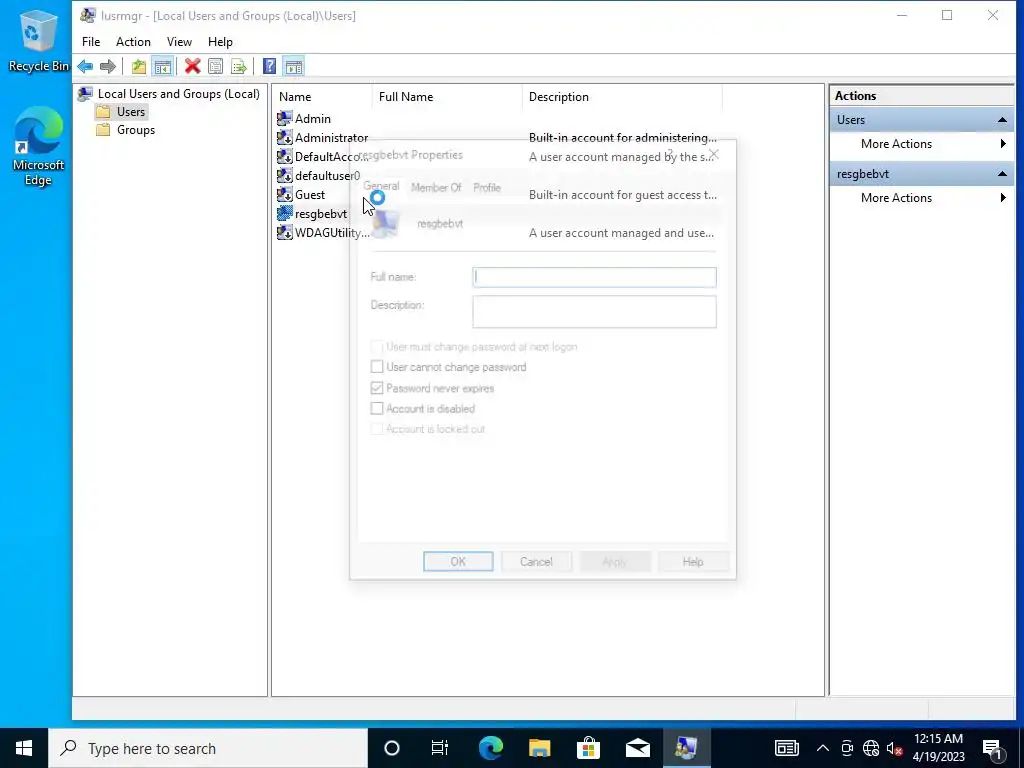Click the blue Help question-mark toolbar icon
This screenshot has height=768, width=1024.
tap(269, 66)
